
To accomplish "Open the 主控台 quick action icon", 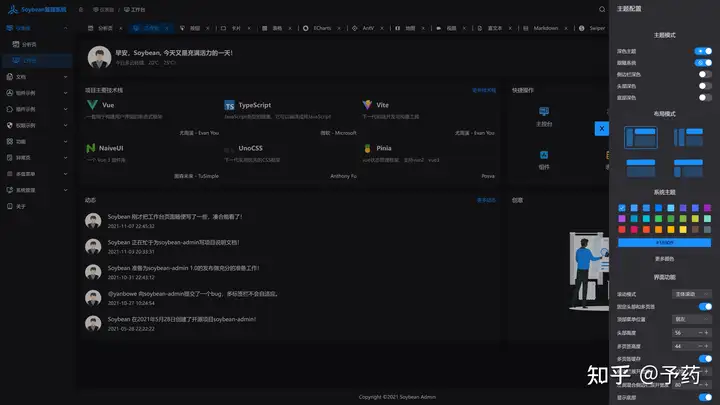I will 544,112.
